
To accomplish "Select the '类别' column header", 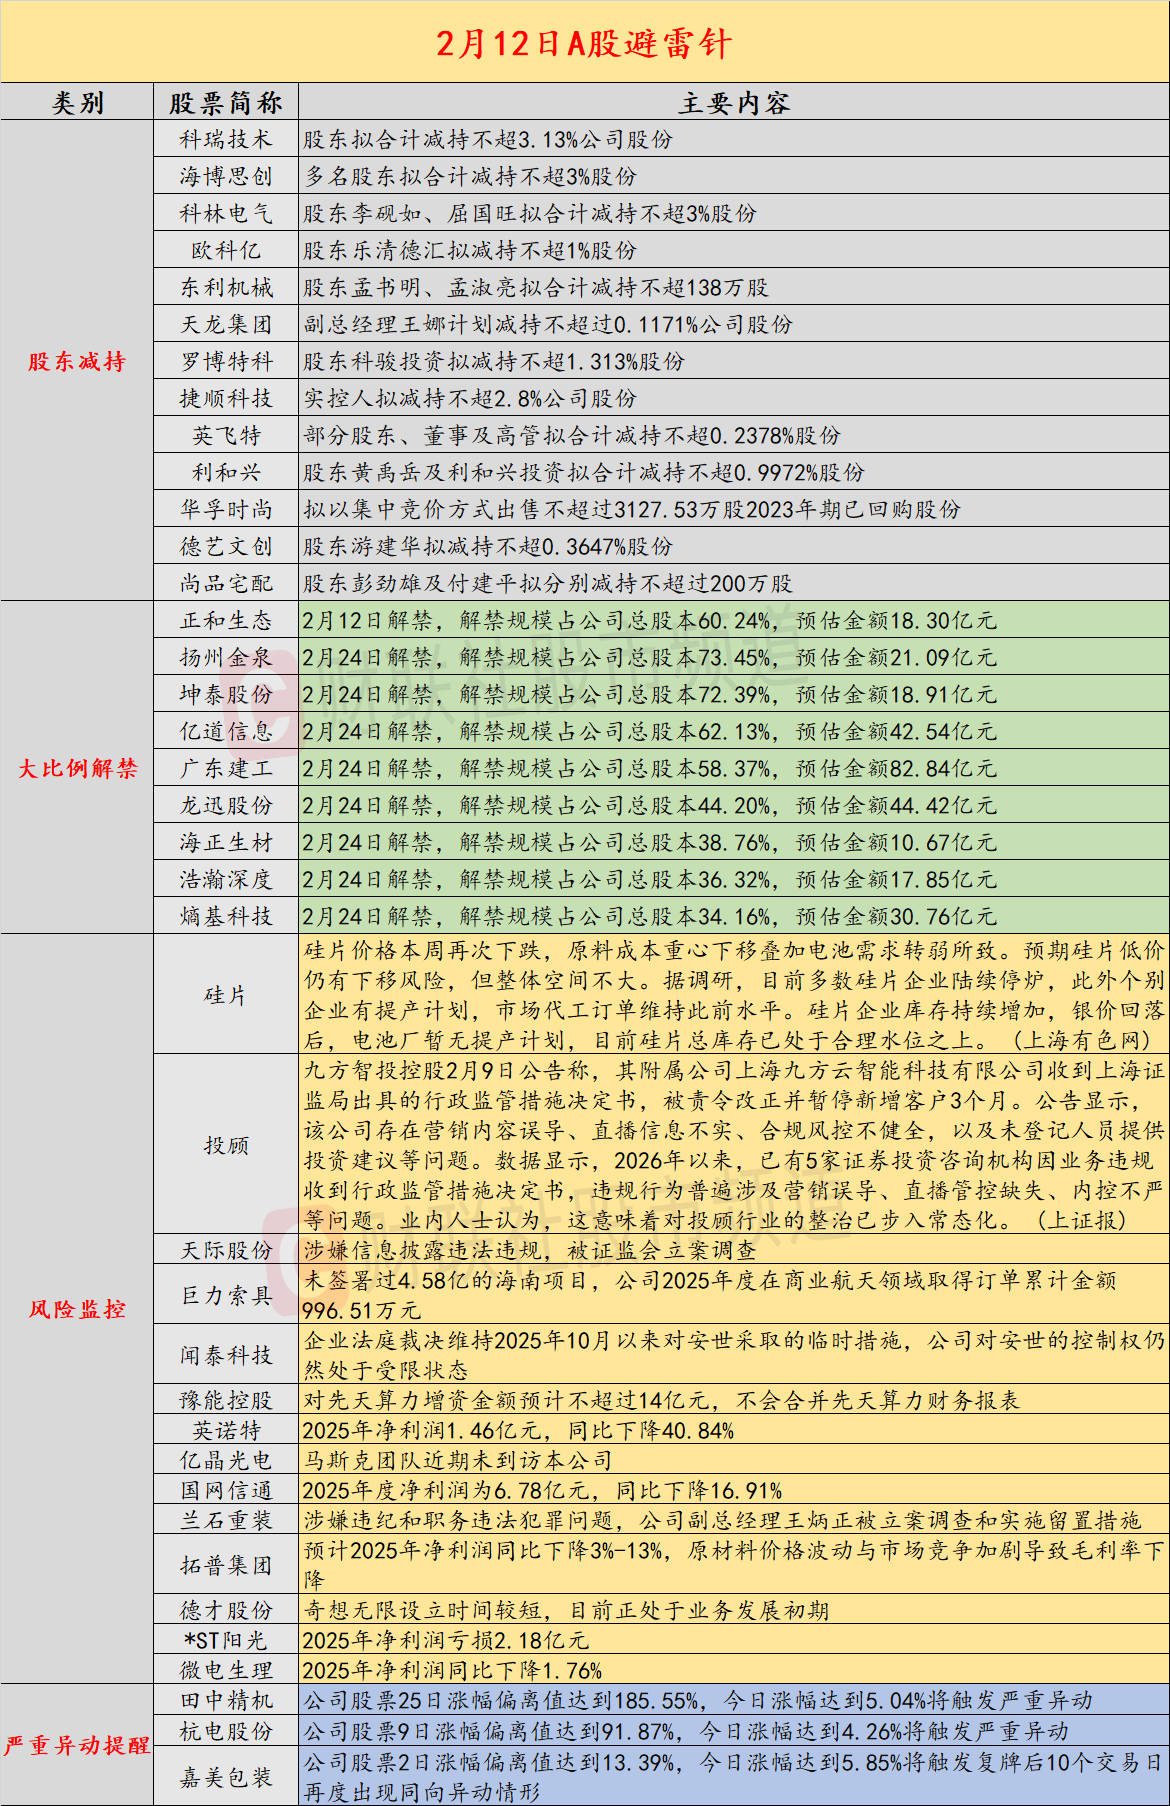I will point(77,103).
